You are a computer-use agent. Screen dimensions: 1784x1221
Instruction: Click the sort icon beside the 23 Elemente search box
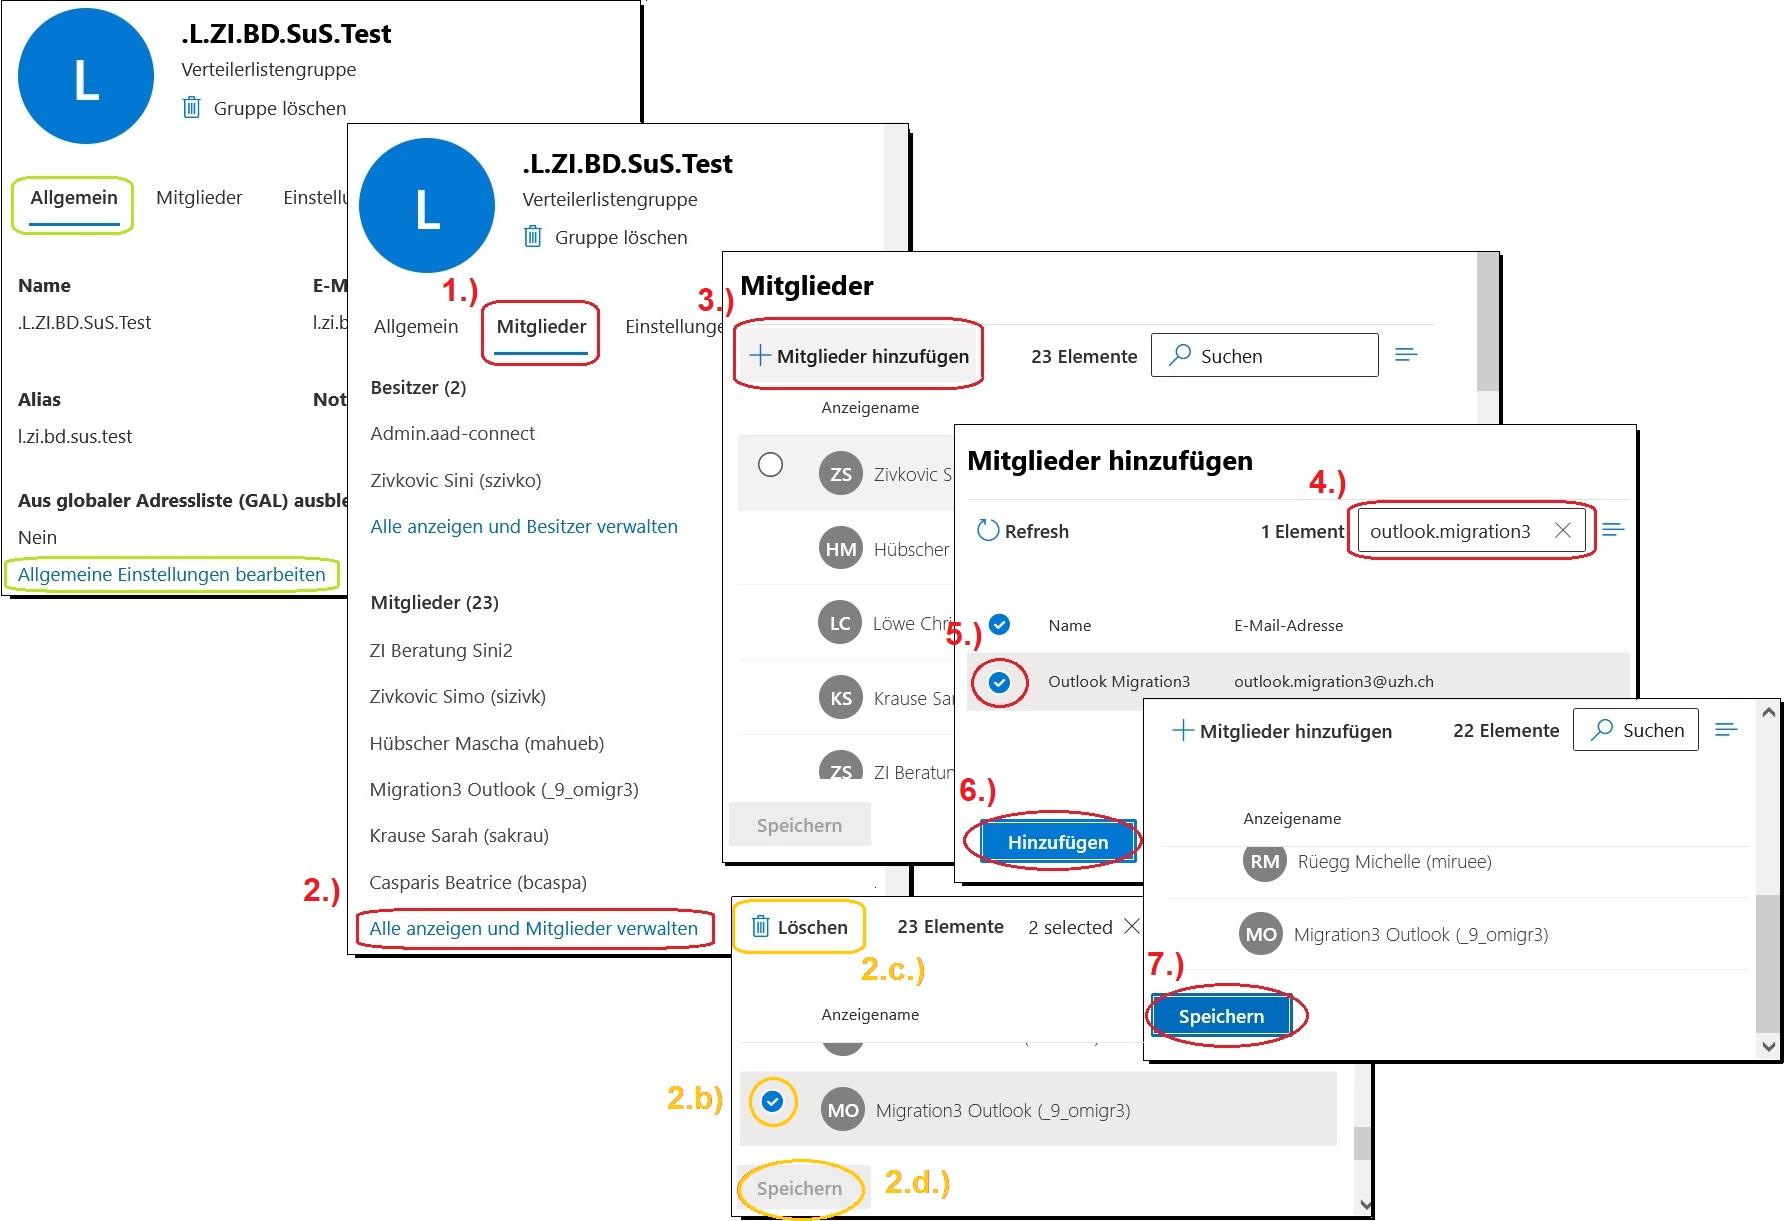point(1407,354)
